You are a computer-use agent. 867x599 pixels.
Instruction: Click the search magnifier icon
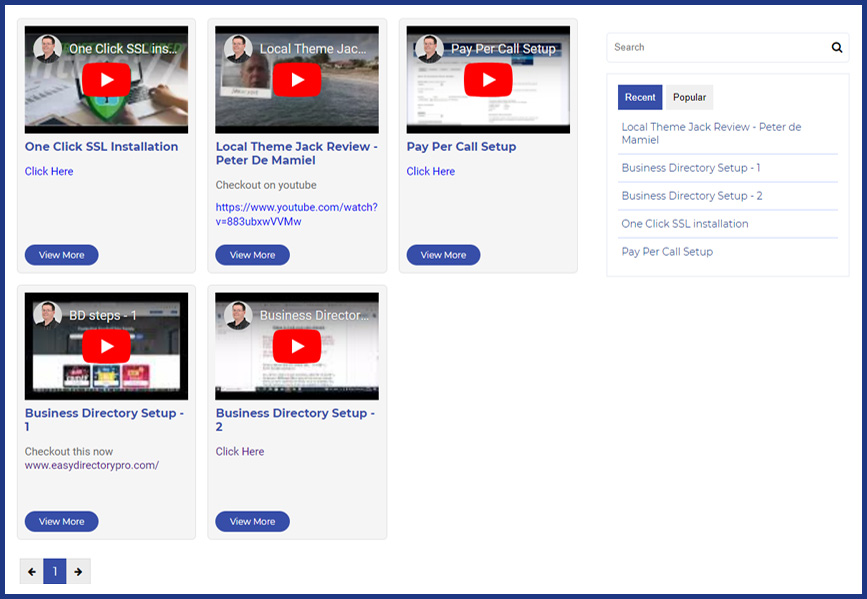tap(837, 47)
